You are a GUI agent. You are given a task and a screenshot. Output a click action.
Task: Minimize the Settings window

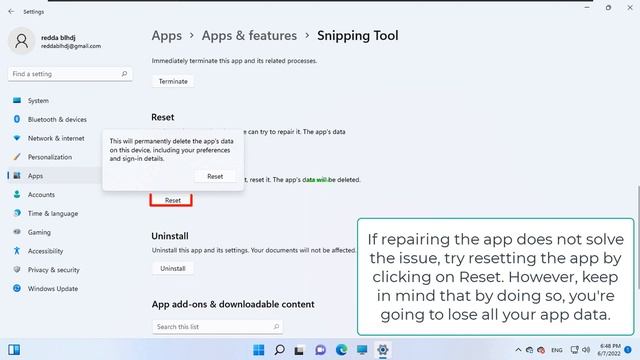click(587, 8)
